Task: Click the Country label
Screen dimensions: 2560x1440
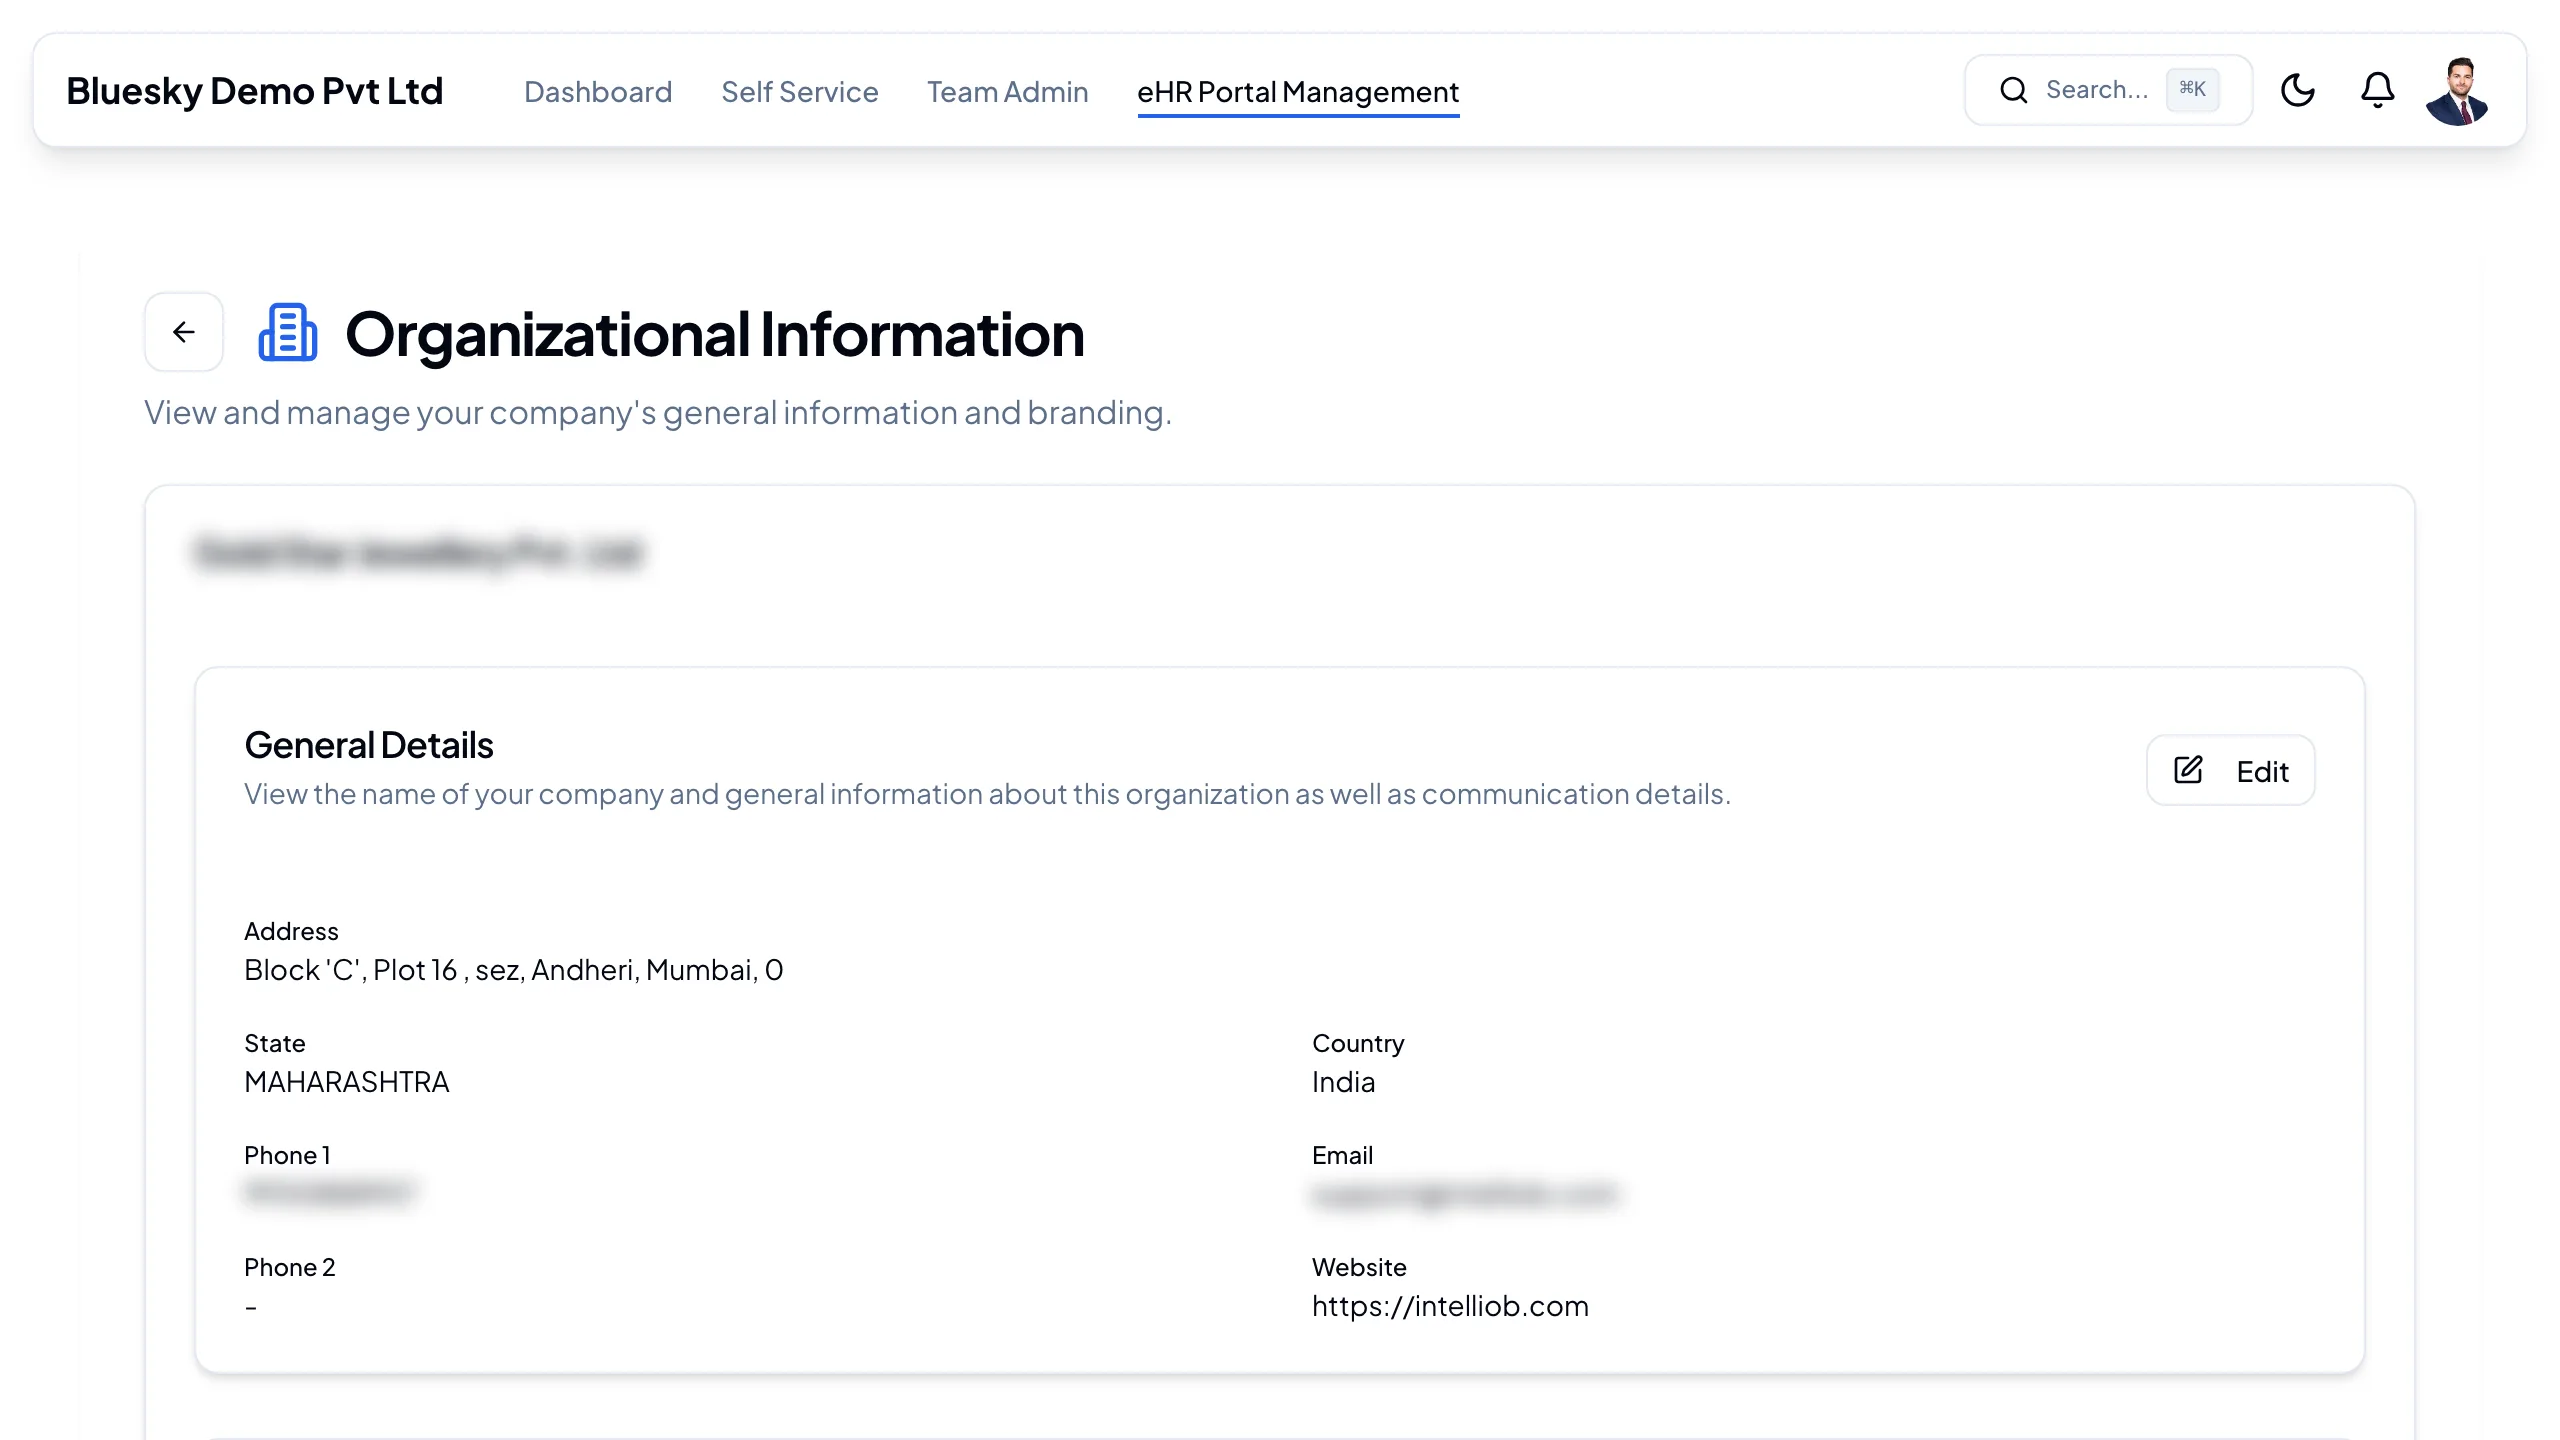Action: coord(1358,1043)
